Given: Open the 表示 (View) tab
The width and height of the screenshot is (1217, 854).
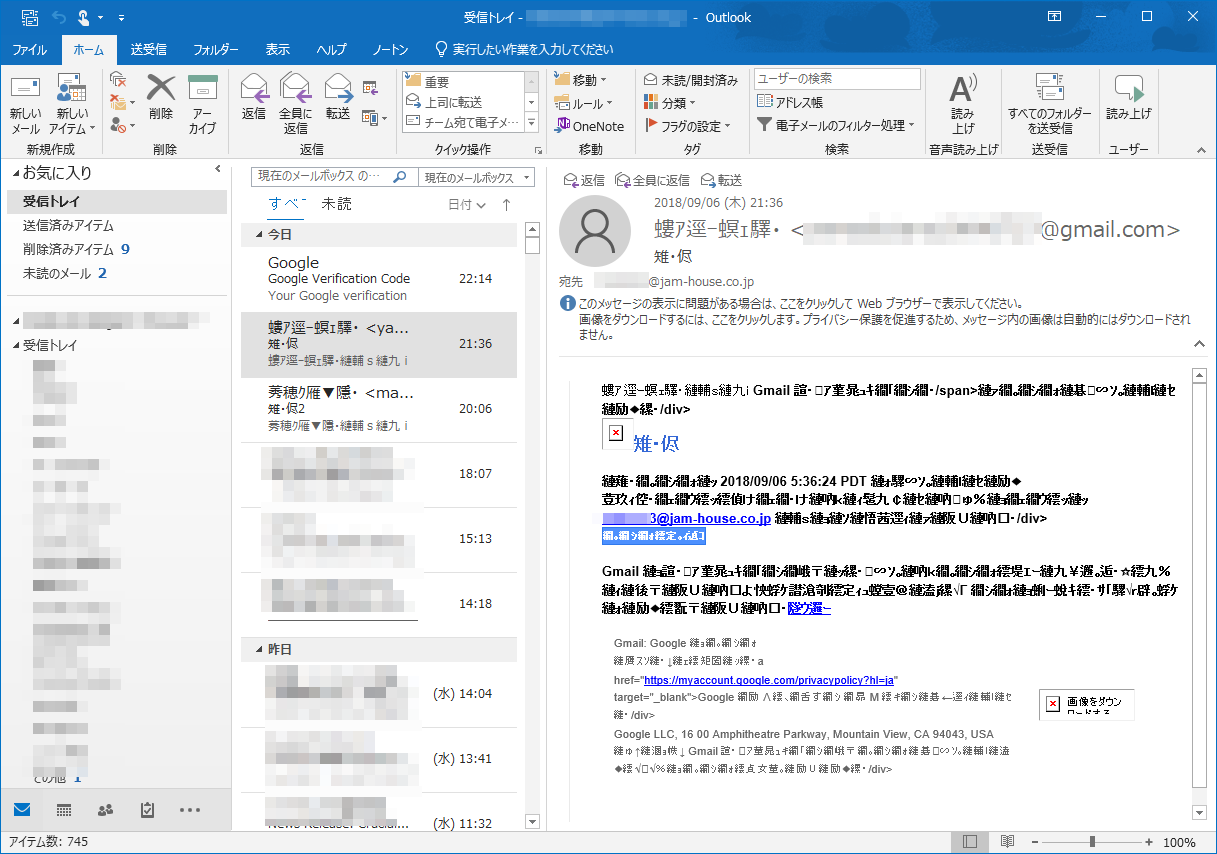Looking at the screenshot, I should 278,50.
